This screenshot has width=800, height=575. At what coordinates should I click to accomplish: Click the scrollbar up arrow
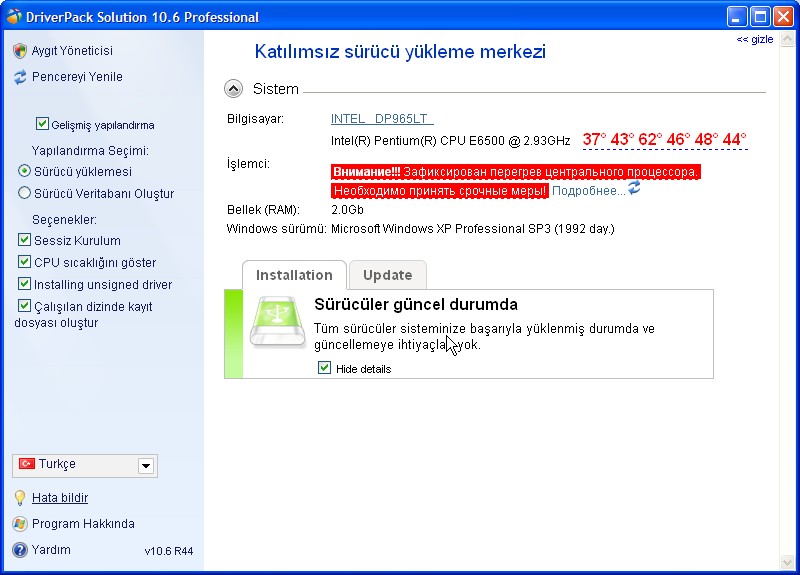coord(788,39)
